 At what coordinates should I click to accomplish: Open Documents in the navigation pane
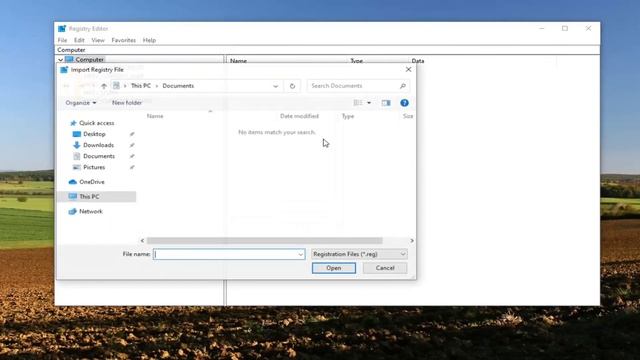pyautogui.click(x=99, y=156)
